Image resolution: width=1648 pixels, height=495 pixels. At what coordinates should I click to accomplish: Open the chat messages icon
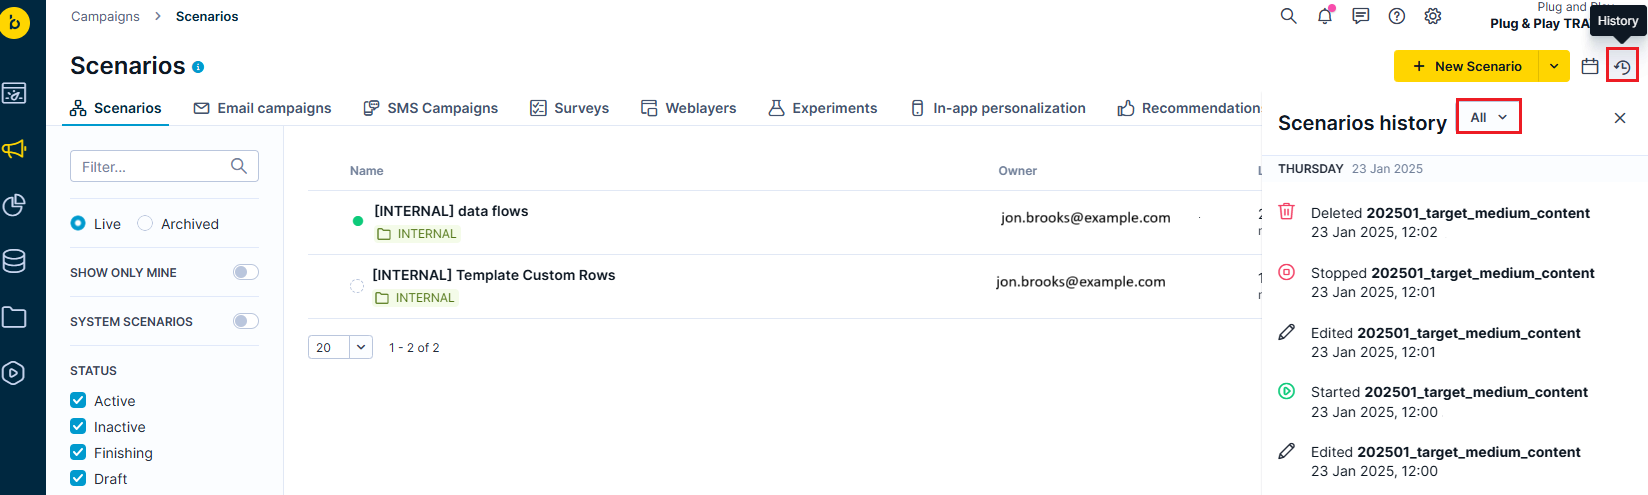tap(1361, 16)
